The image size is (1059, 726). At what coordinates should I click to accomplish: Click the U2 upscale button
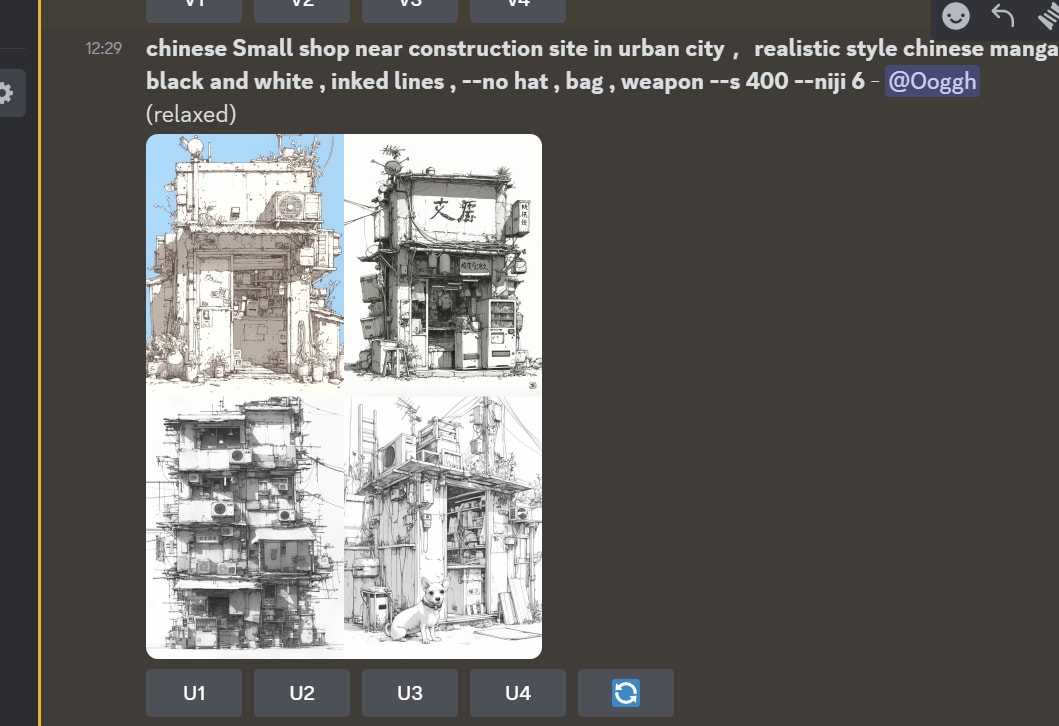click(x=302, y=693)
